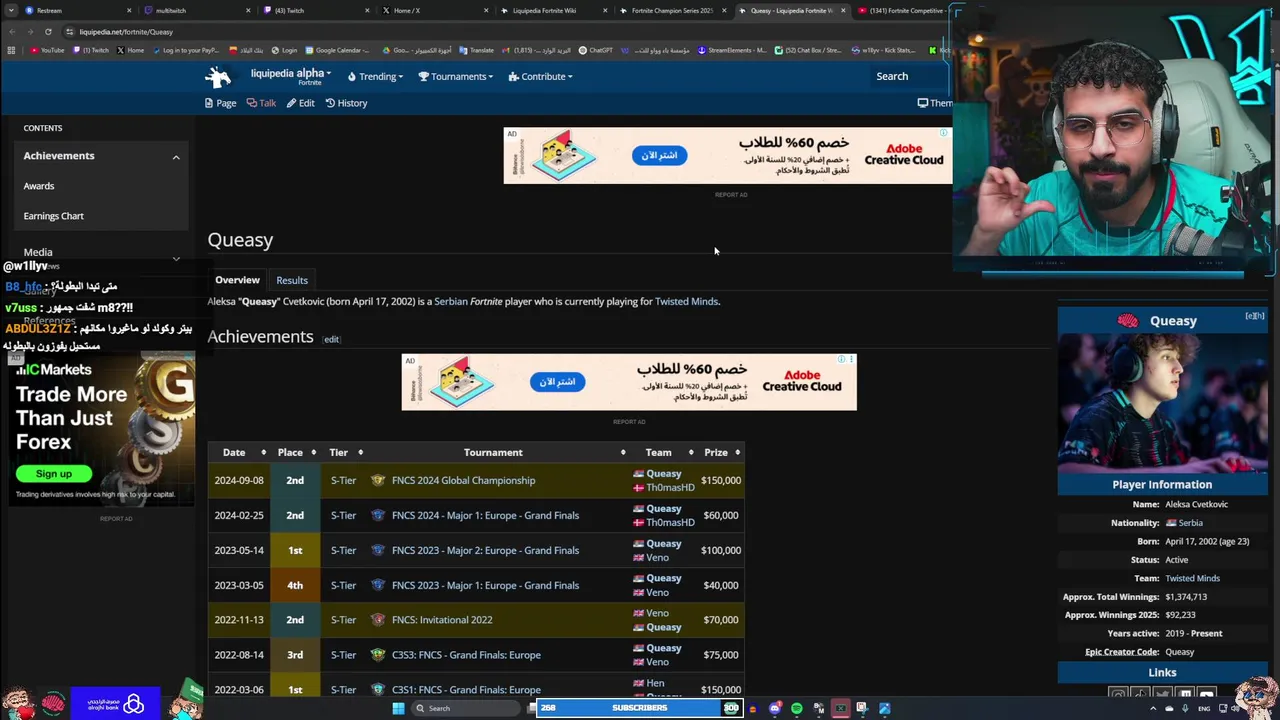Open the YouTube bookmark
The image size is (1280, 720).
47,50
